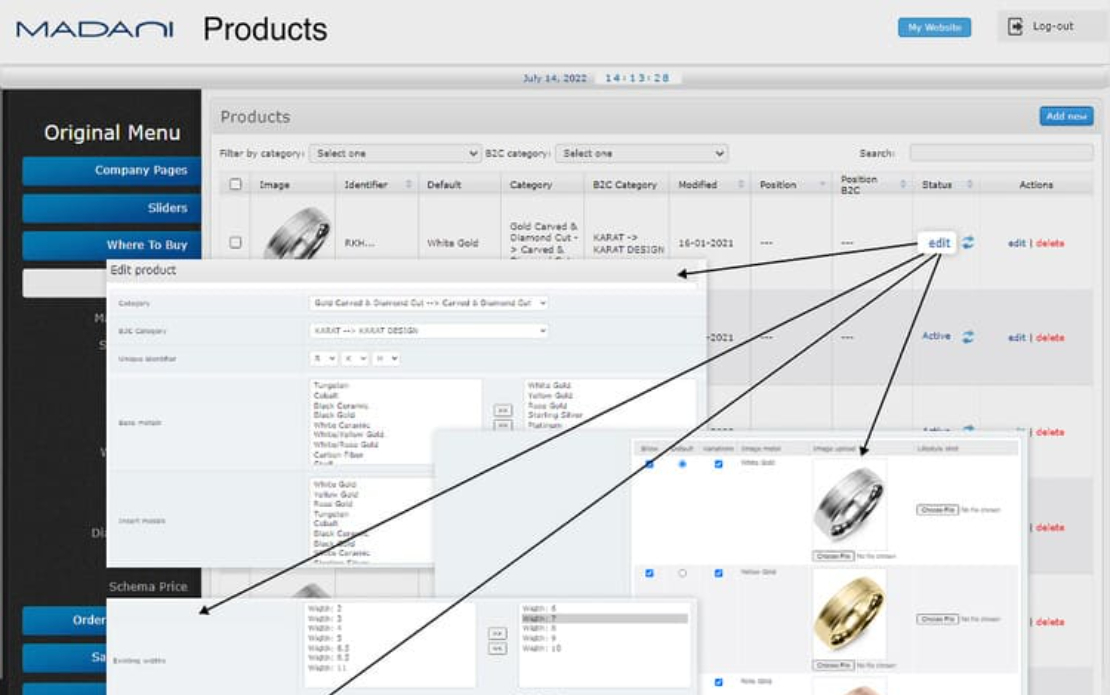Select Tungsten in Base metals list
1110x695 pixels.
331,386
